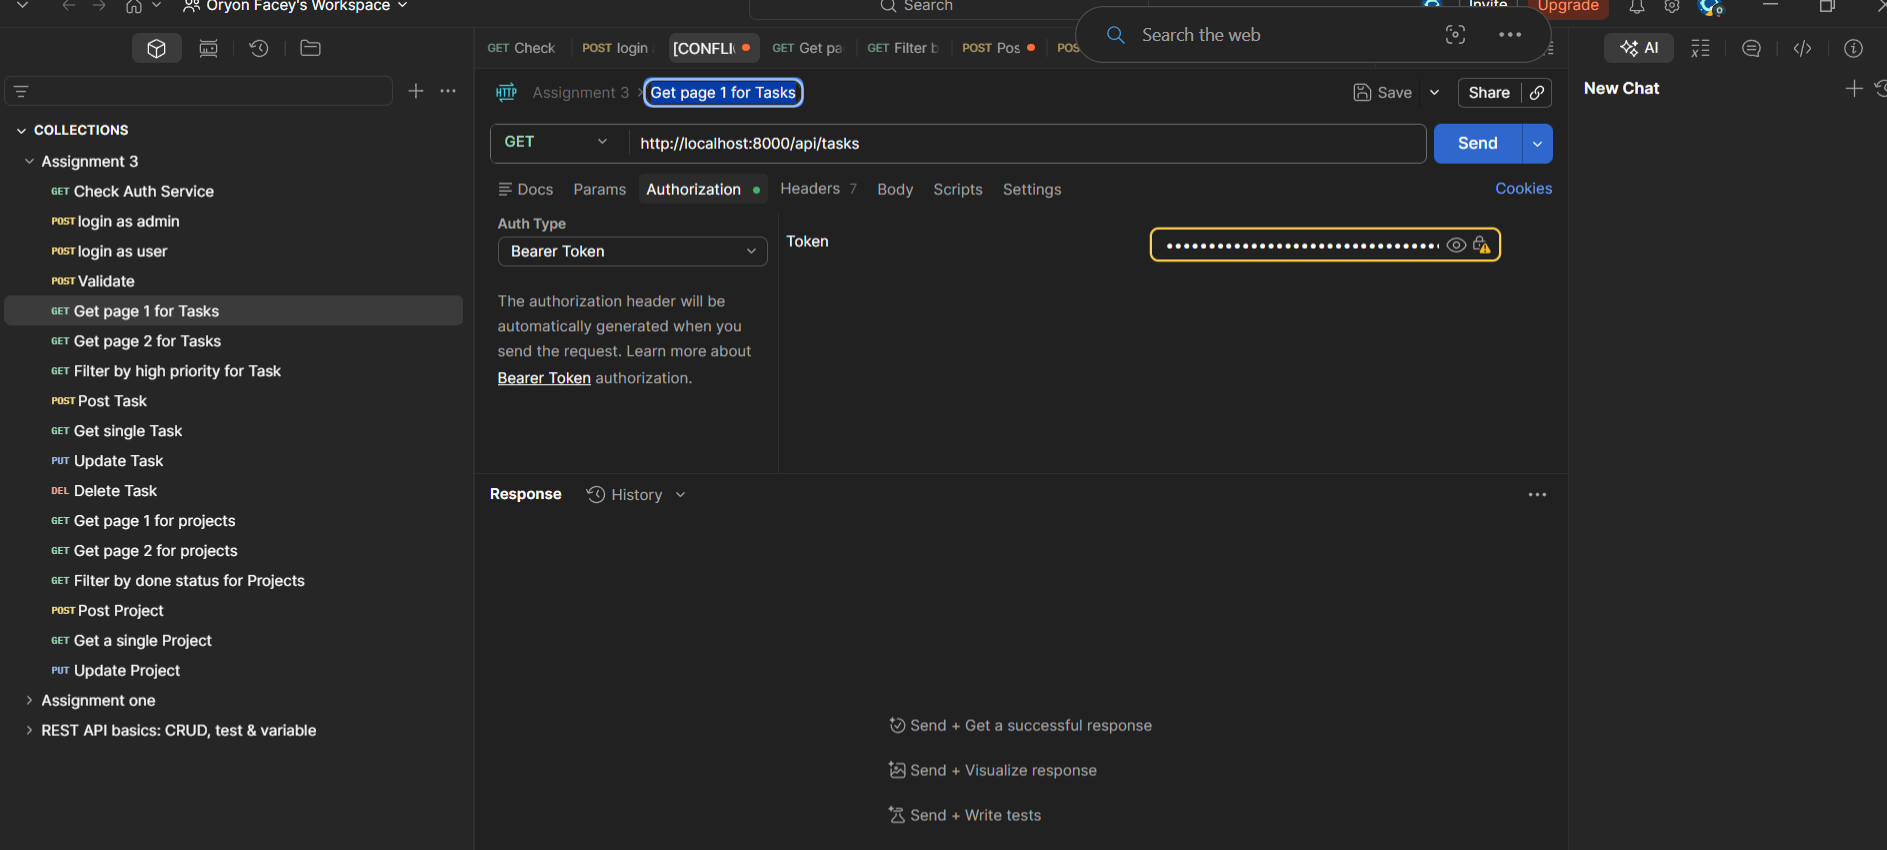Open the History dropdown in the Response pane
The height and width of the screenshot is (850, 1887).
pos(636,495)
